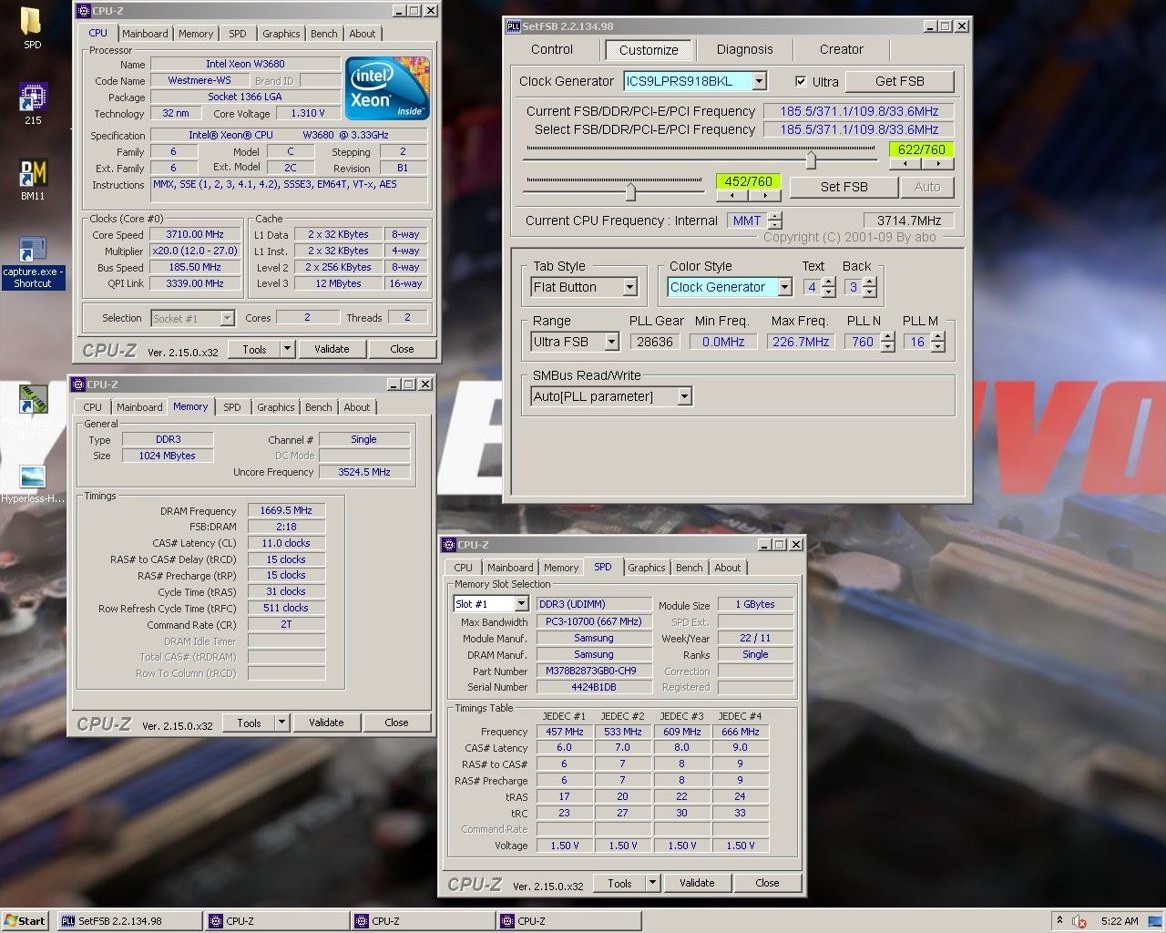Increase the PLL M stepper value
Viewport: 1166px width, 933px height.
(938, 337)
